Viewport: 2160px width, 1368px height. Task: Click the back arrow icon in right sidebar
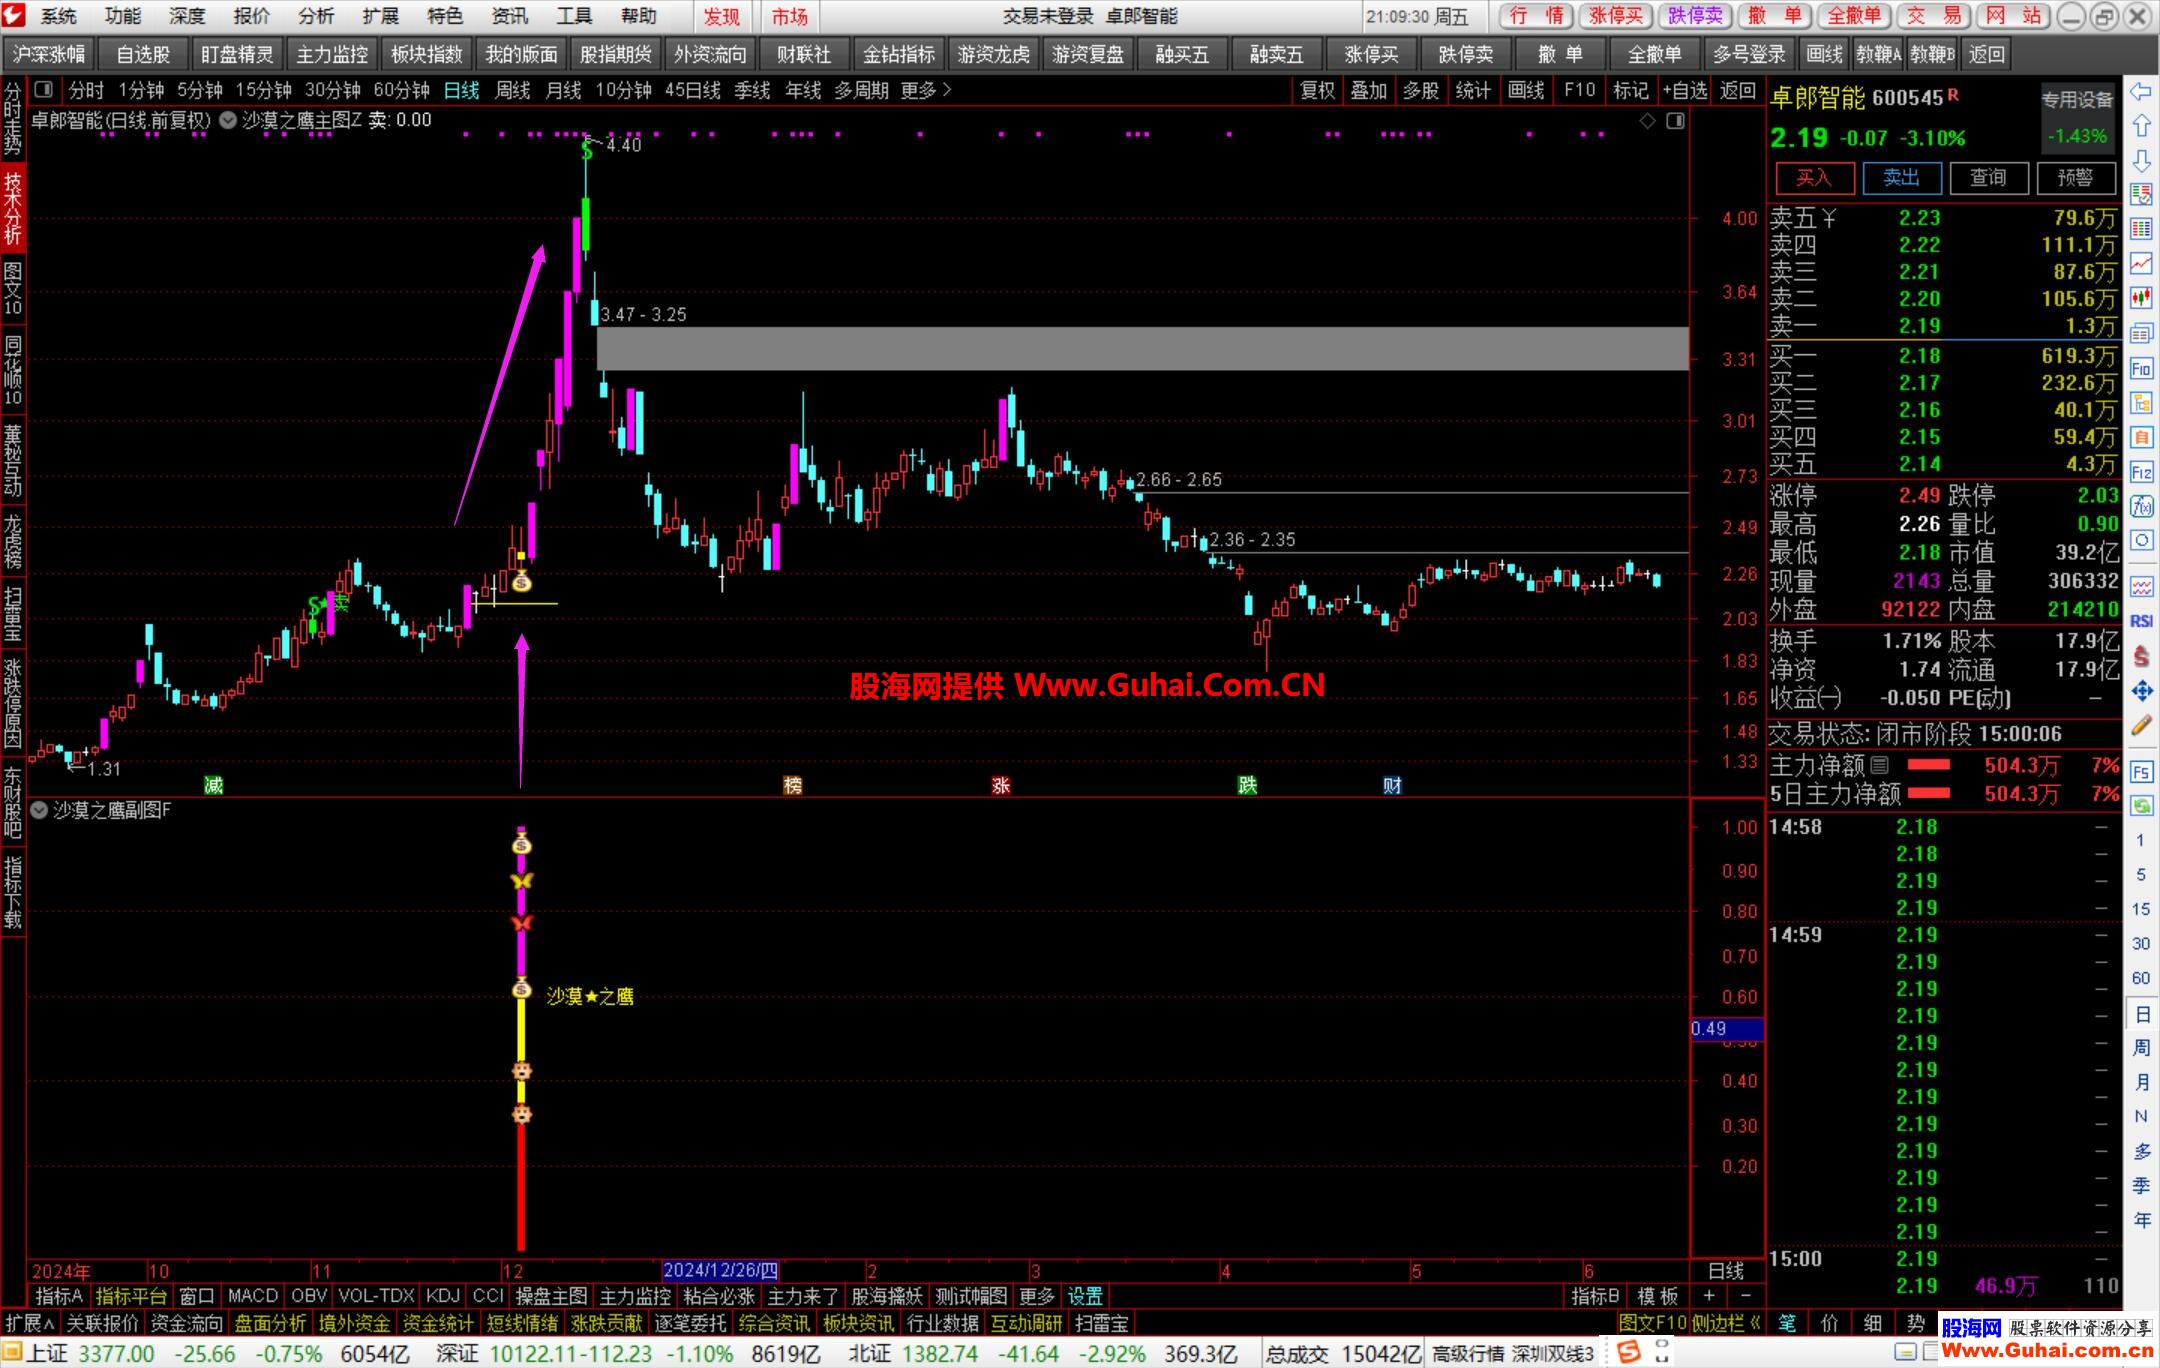tap(2140, 92)
